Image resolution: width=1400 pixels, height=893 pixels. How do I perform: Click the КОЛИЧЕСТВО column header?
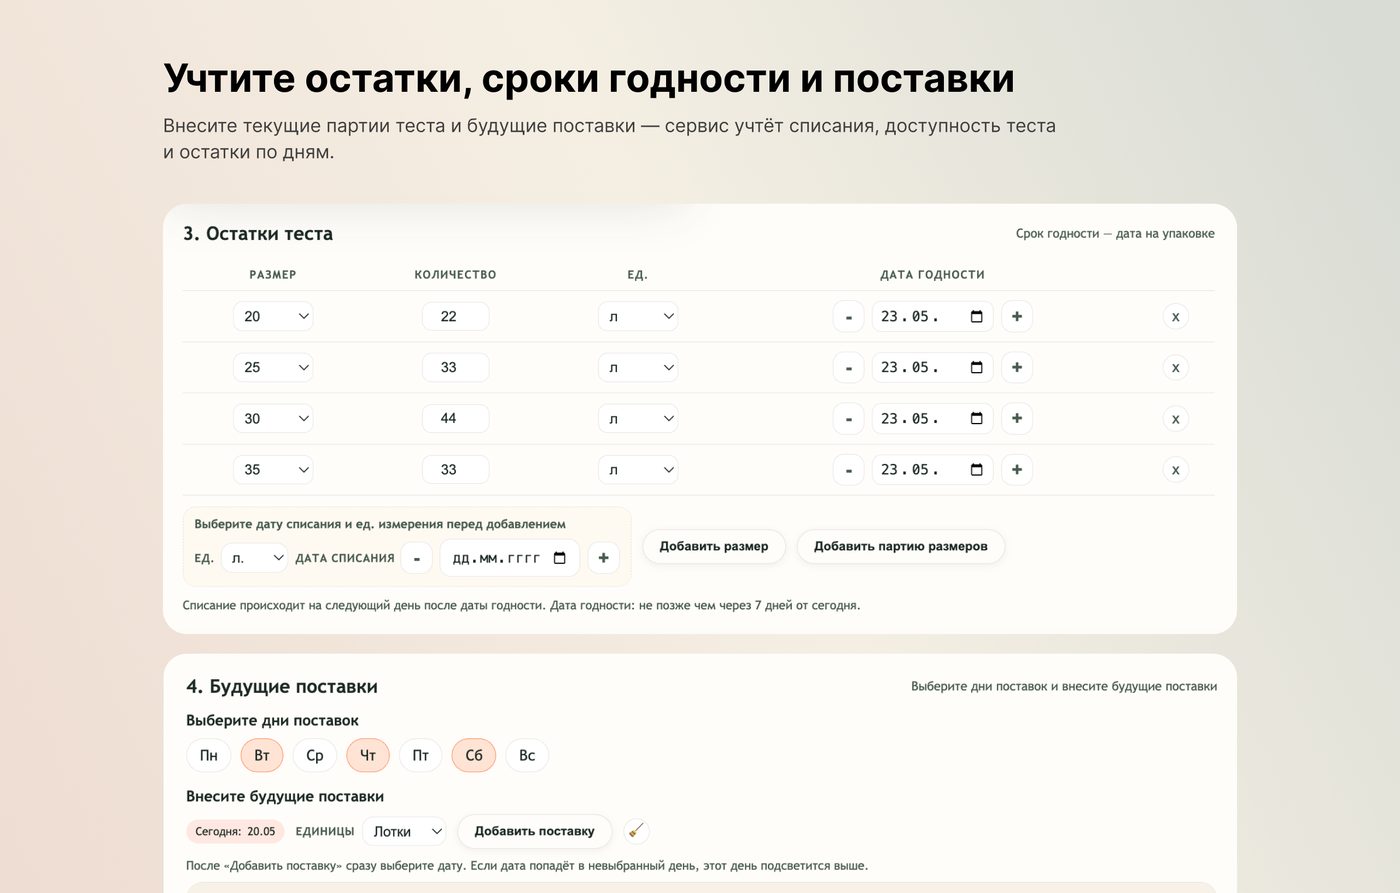pos(455,275)
